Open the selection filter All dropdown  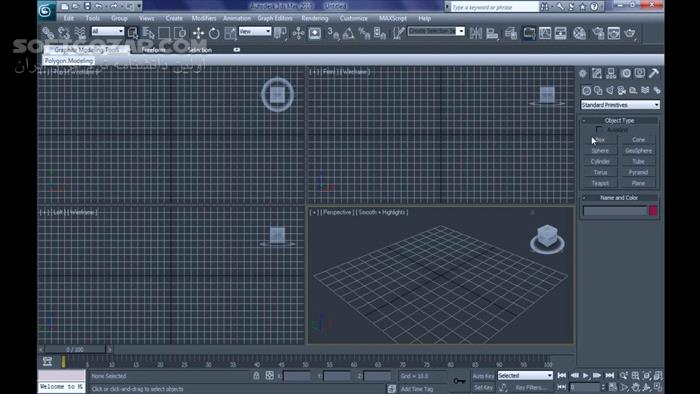108,31
